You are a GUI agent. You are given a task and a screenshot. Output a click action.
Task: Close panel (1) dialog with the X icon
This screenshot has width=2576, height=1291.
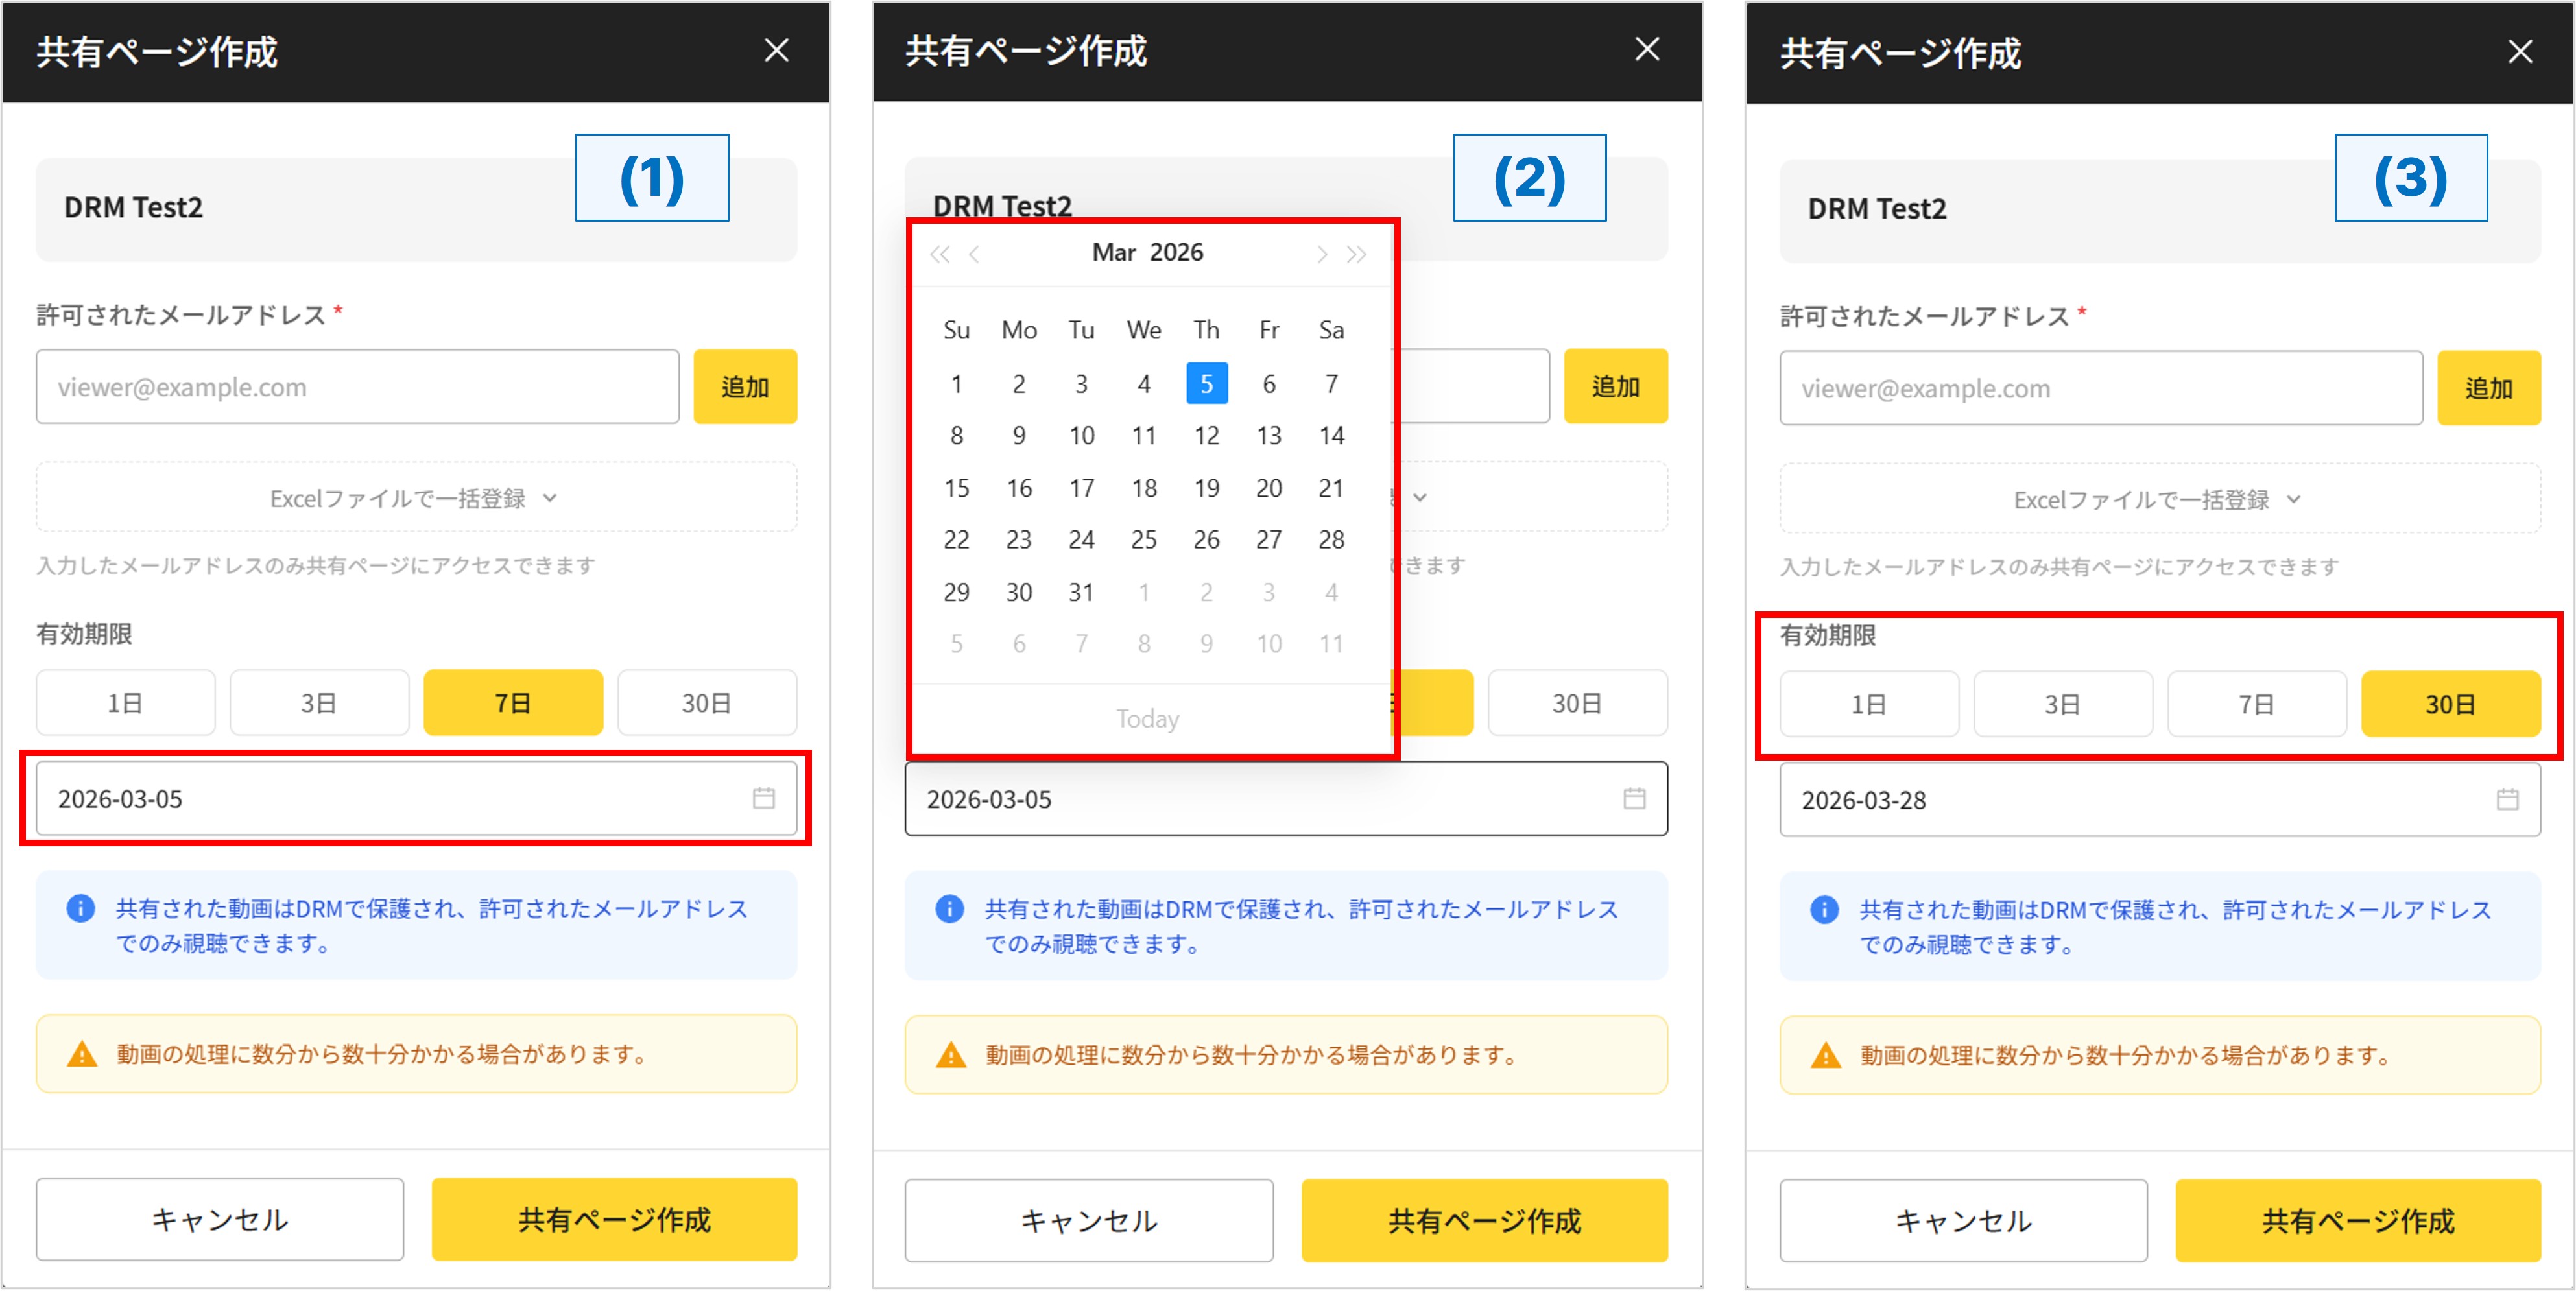(x=776, y=50)
